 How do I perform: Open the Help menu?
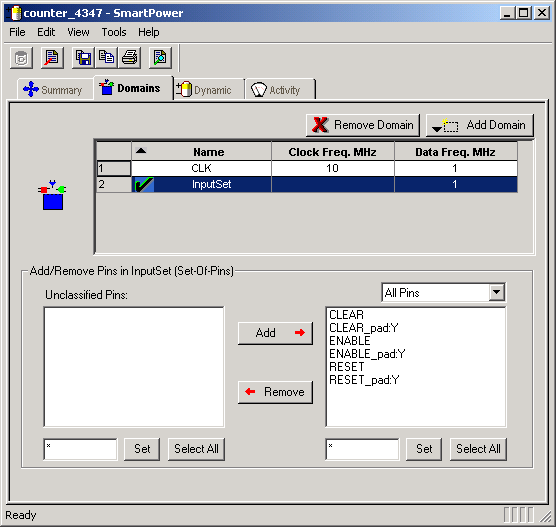pos(149,32)
